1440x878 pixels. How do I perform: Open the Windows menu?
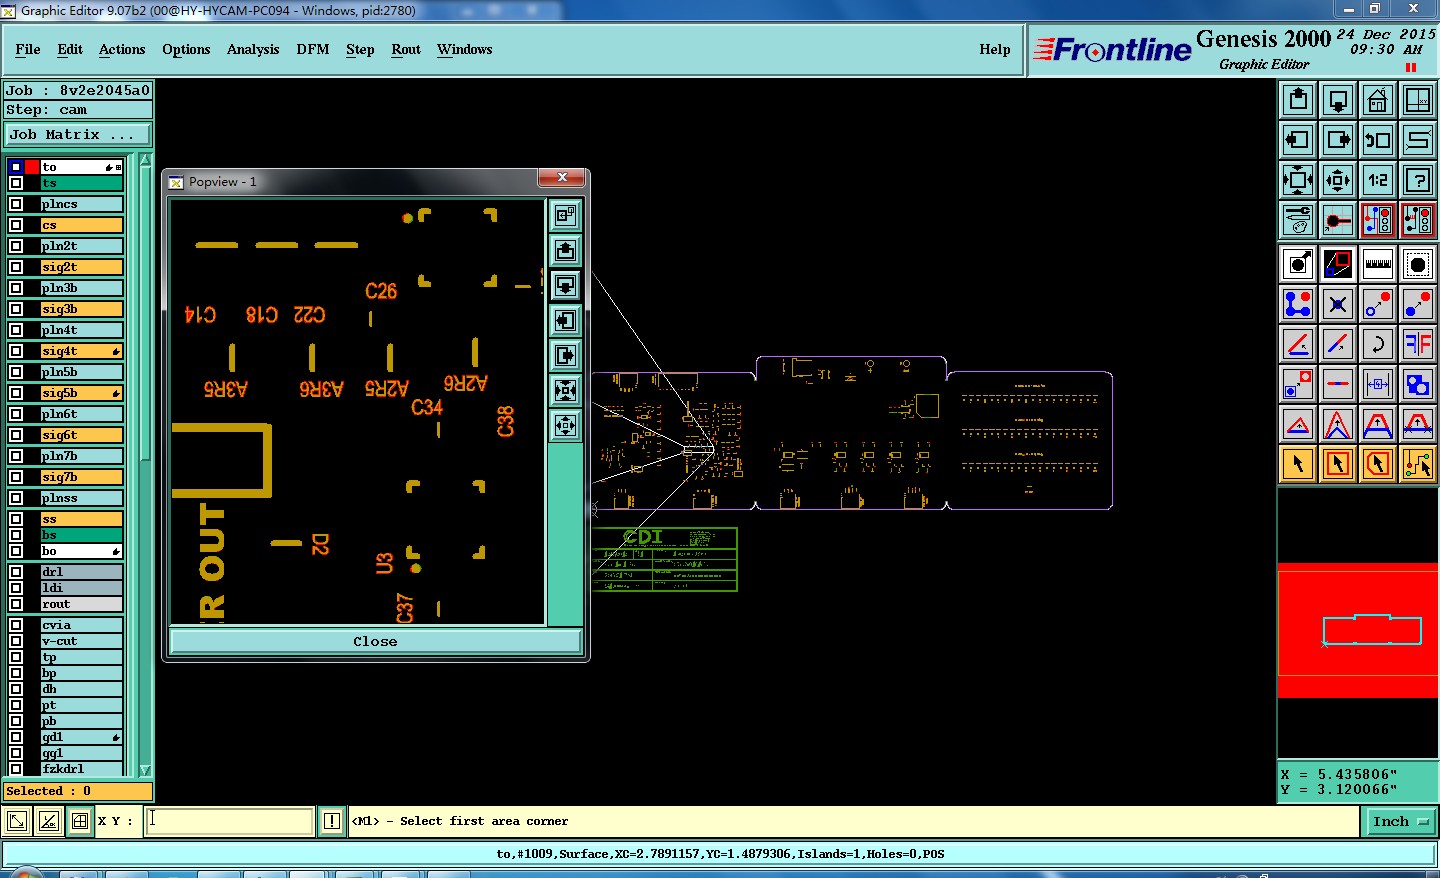point(464,49)
